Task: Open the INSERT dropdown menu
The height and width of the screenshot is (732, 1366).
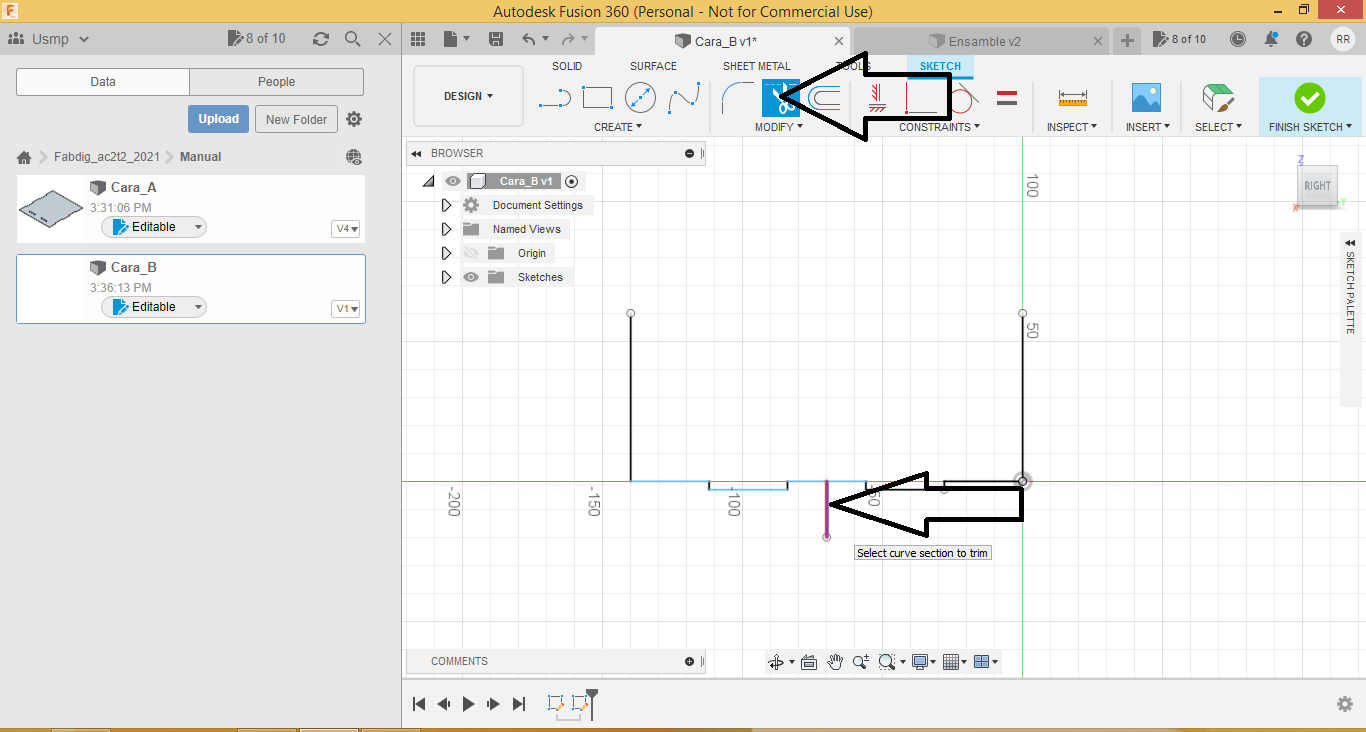Action: click(1146, 127)
